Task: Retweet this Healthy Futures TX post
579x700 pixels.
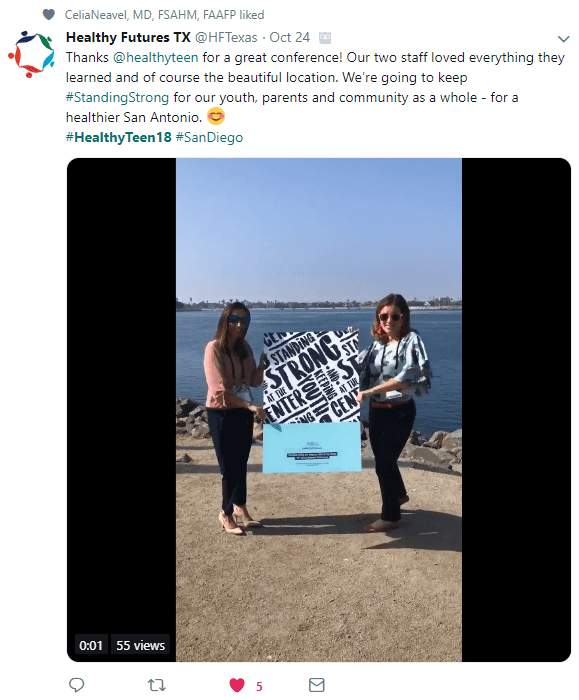Action: click(x=157, y=684)
